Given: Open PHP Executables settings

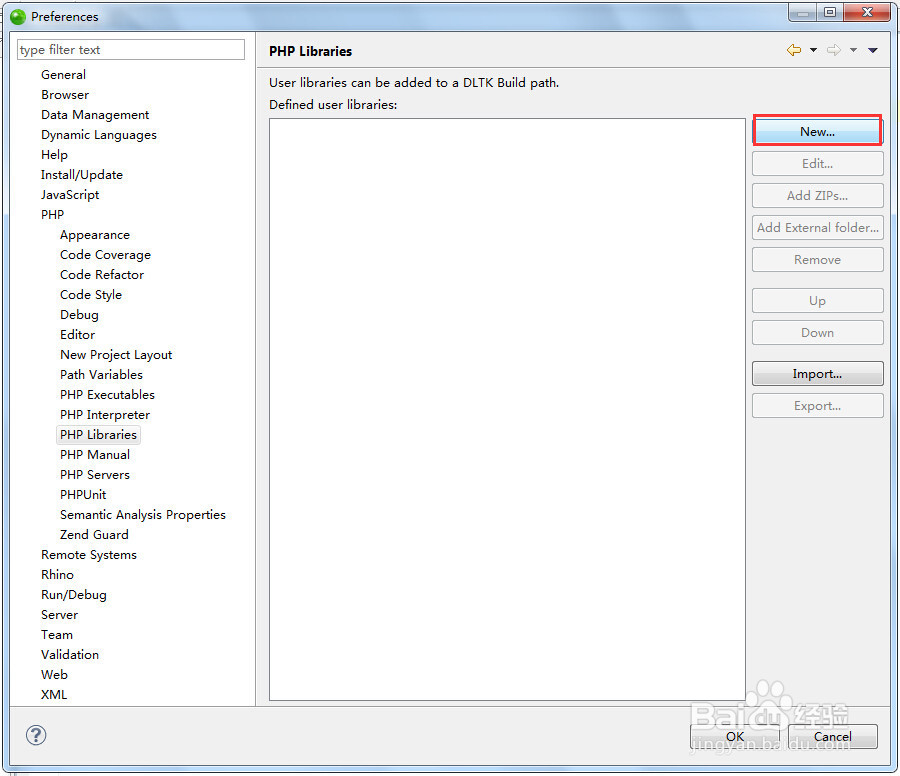Looking at the screenshot, I should (x=107, y=395).
